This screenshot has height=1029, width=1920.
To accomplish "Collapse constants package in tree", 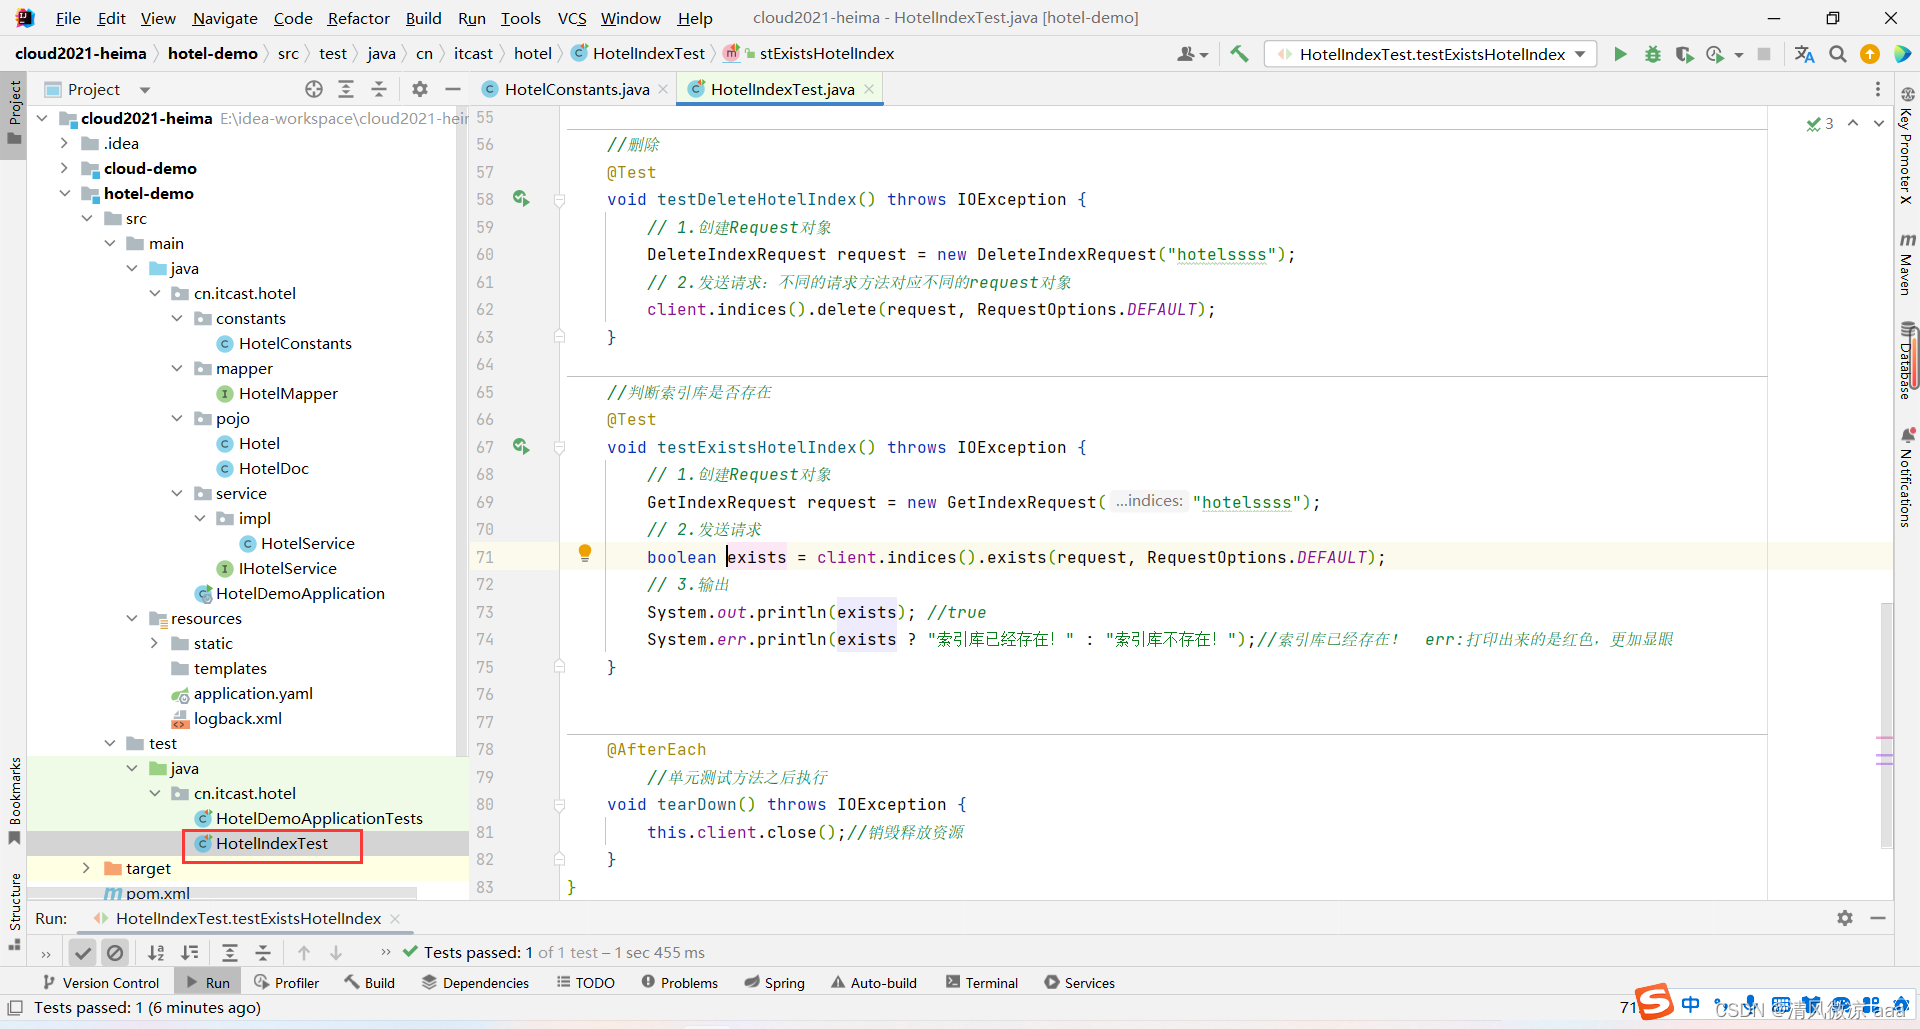I will point(177,318).
